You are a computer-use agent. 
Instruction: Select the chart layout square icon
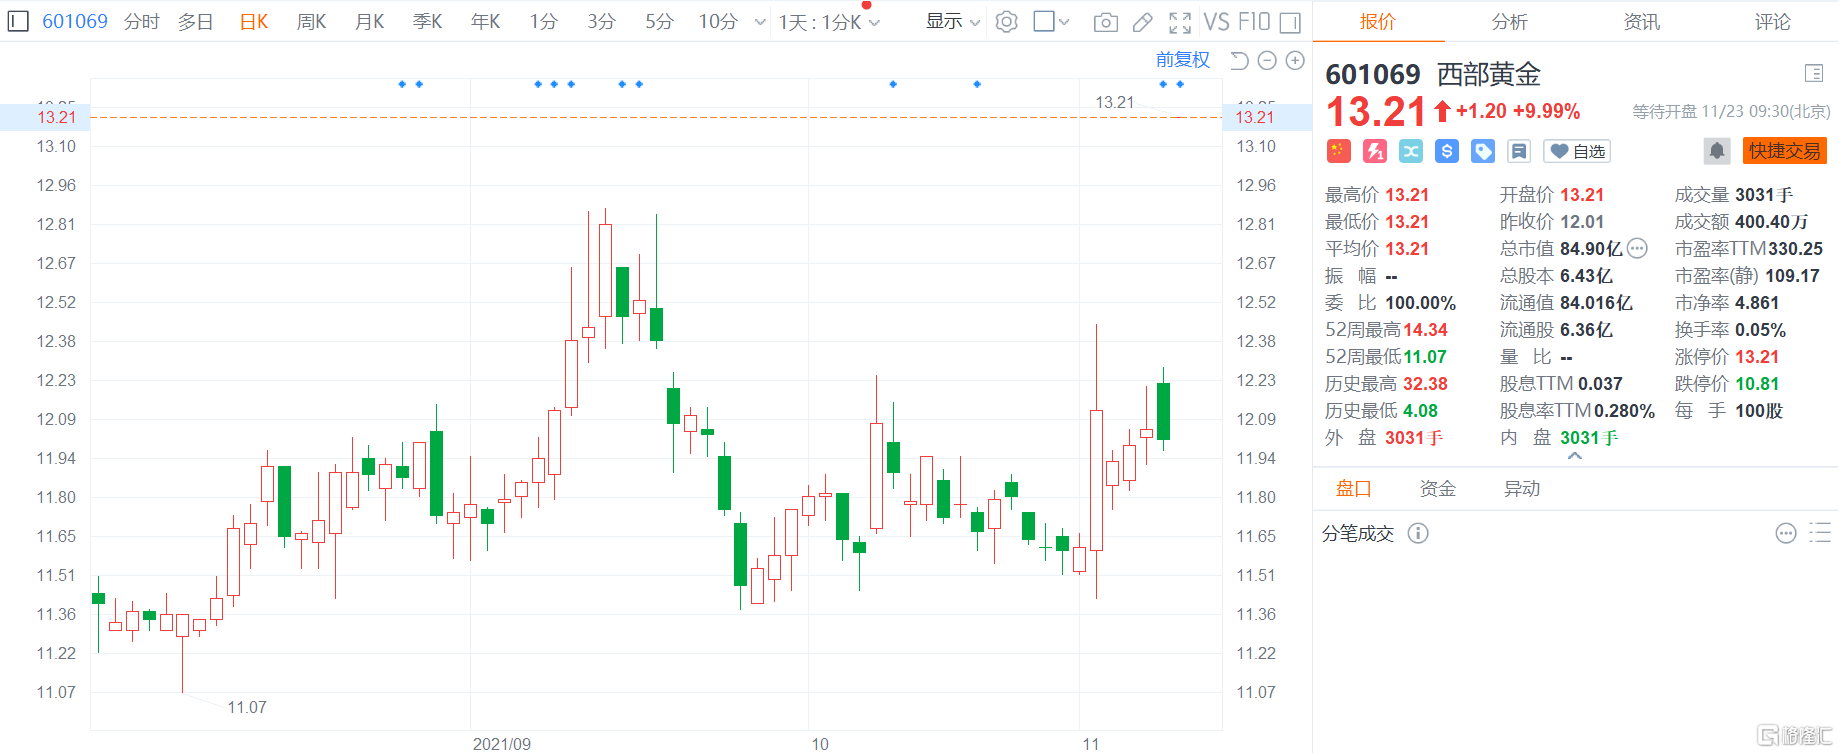point(1044,21)
